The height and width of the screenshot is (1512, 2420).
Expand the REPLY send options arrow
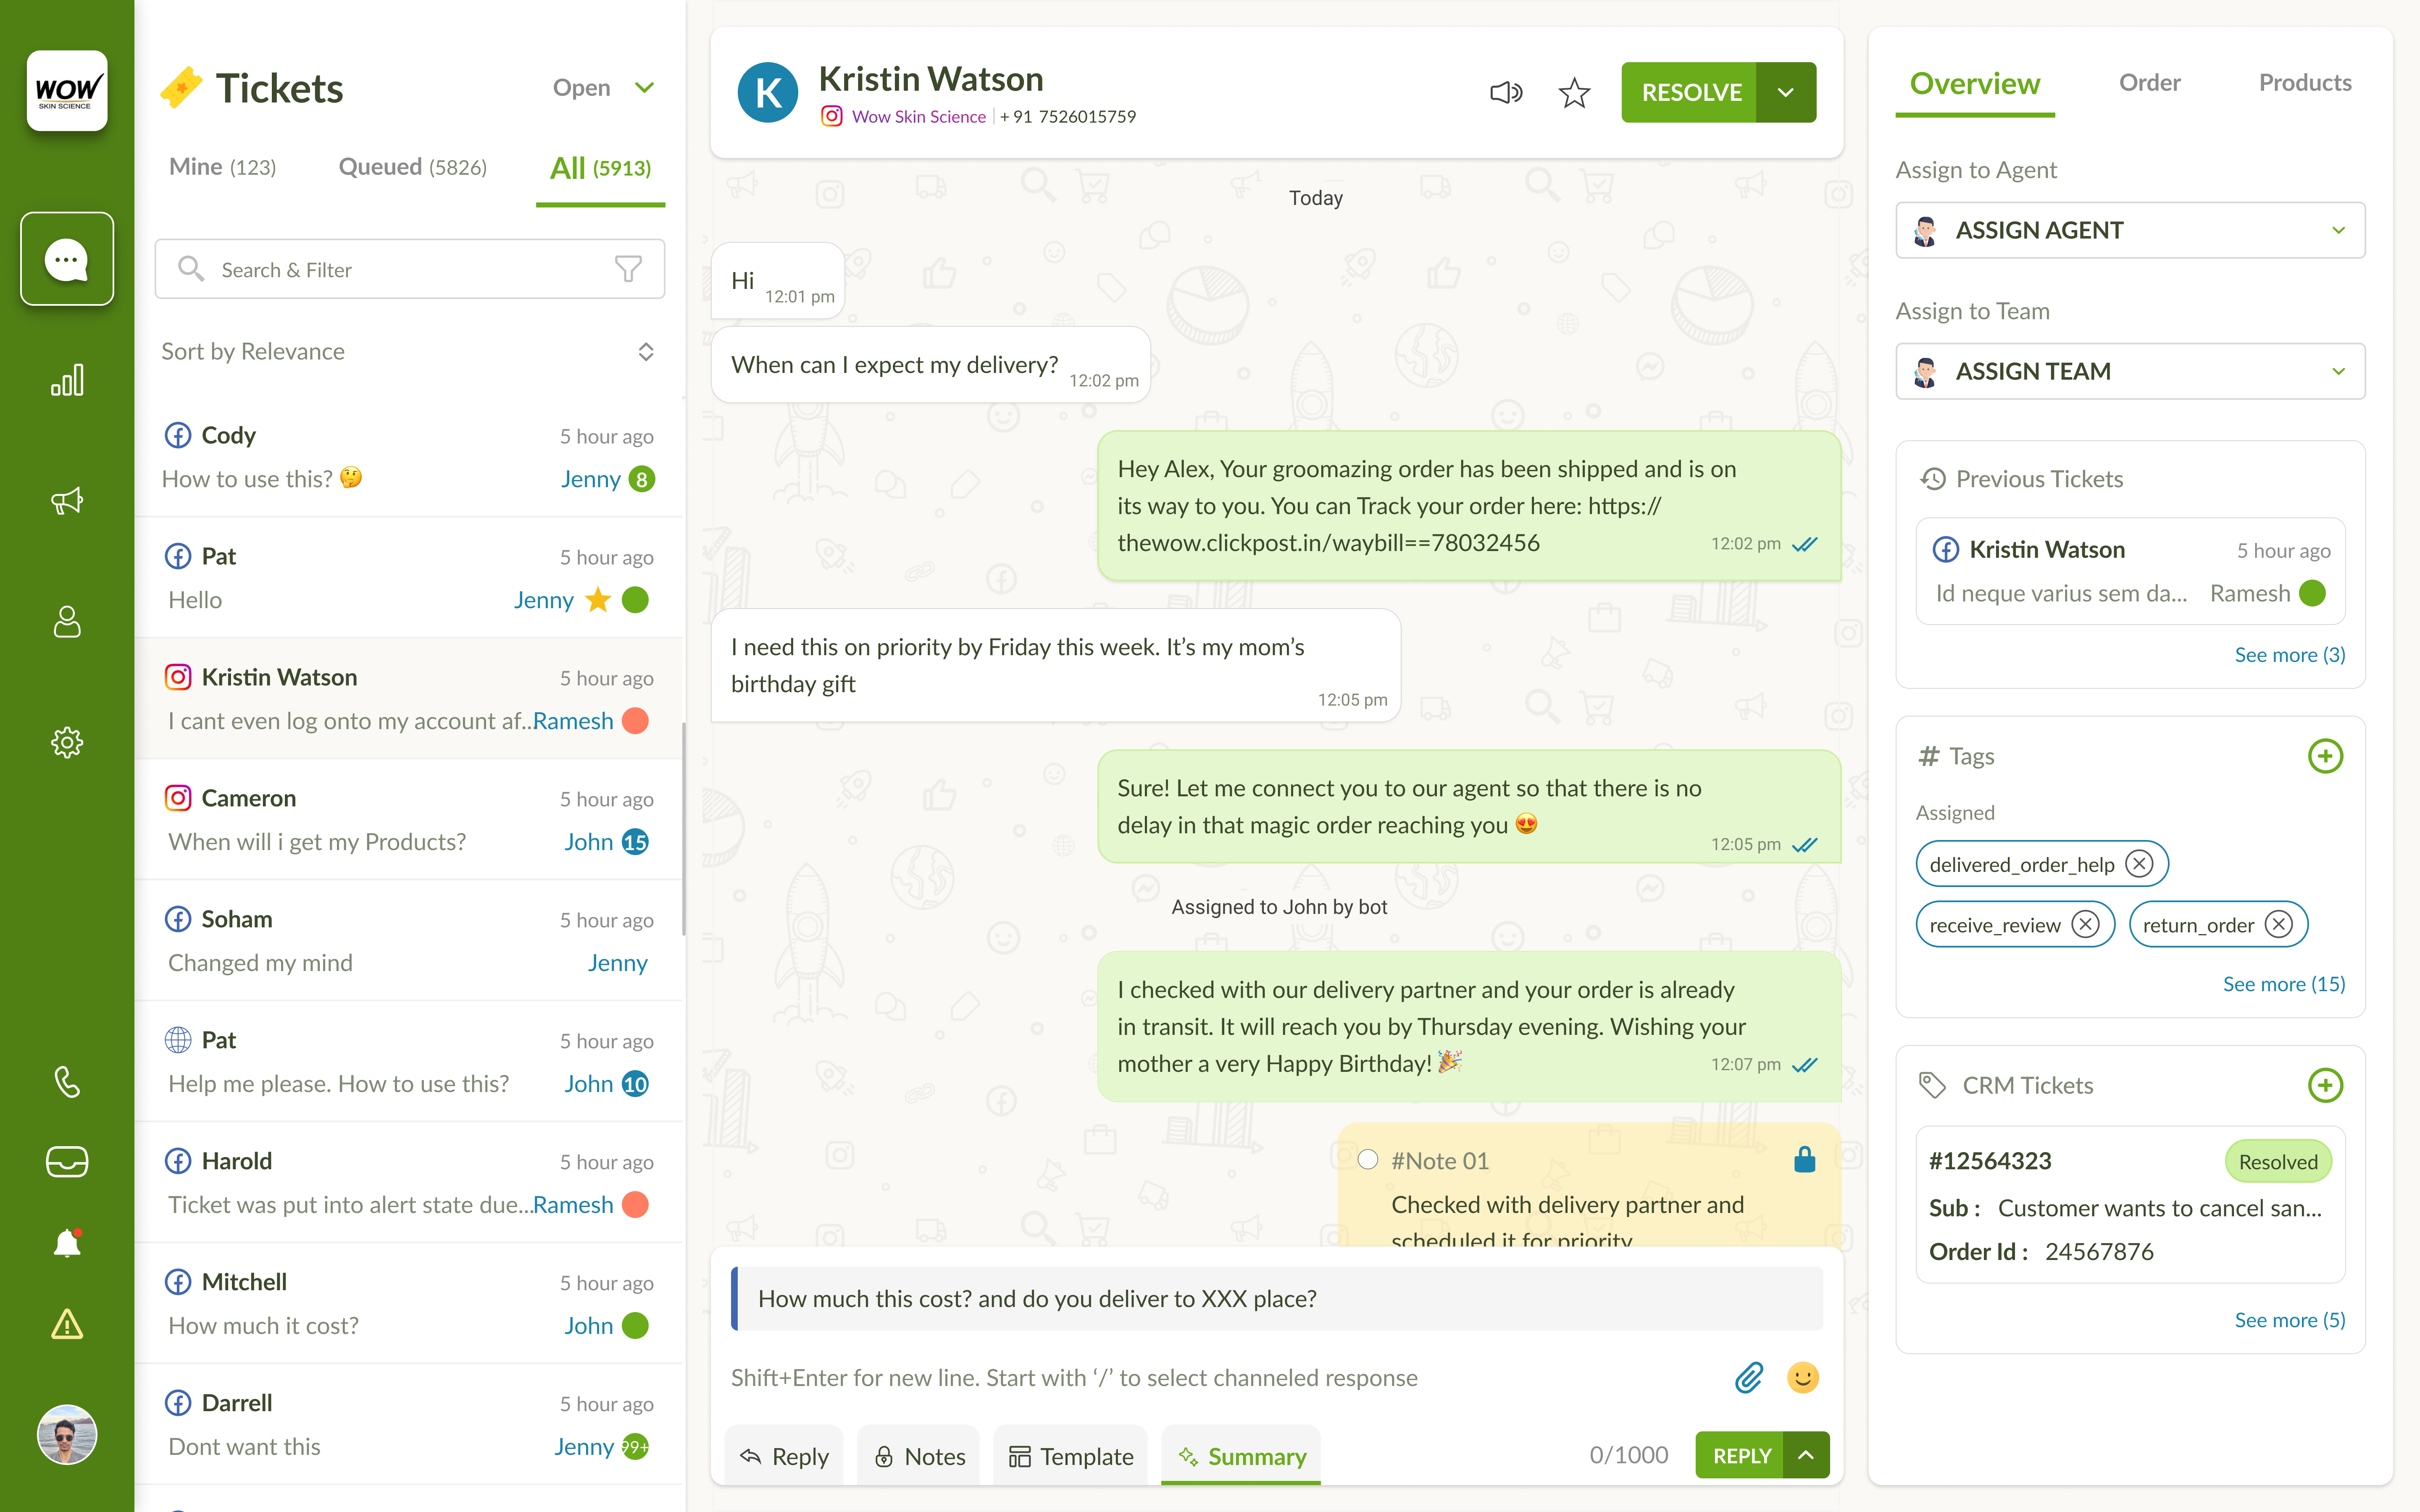pos(1807,1455)
